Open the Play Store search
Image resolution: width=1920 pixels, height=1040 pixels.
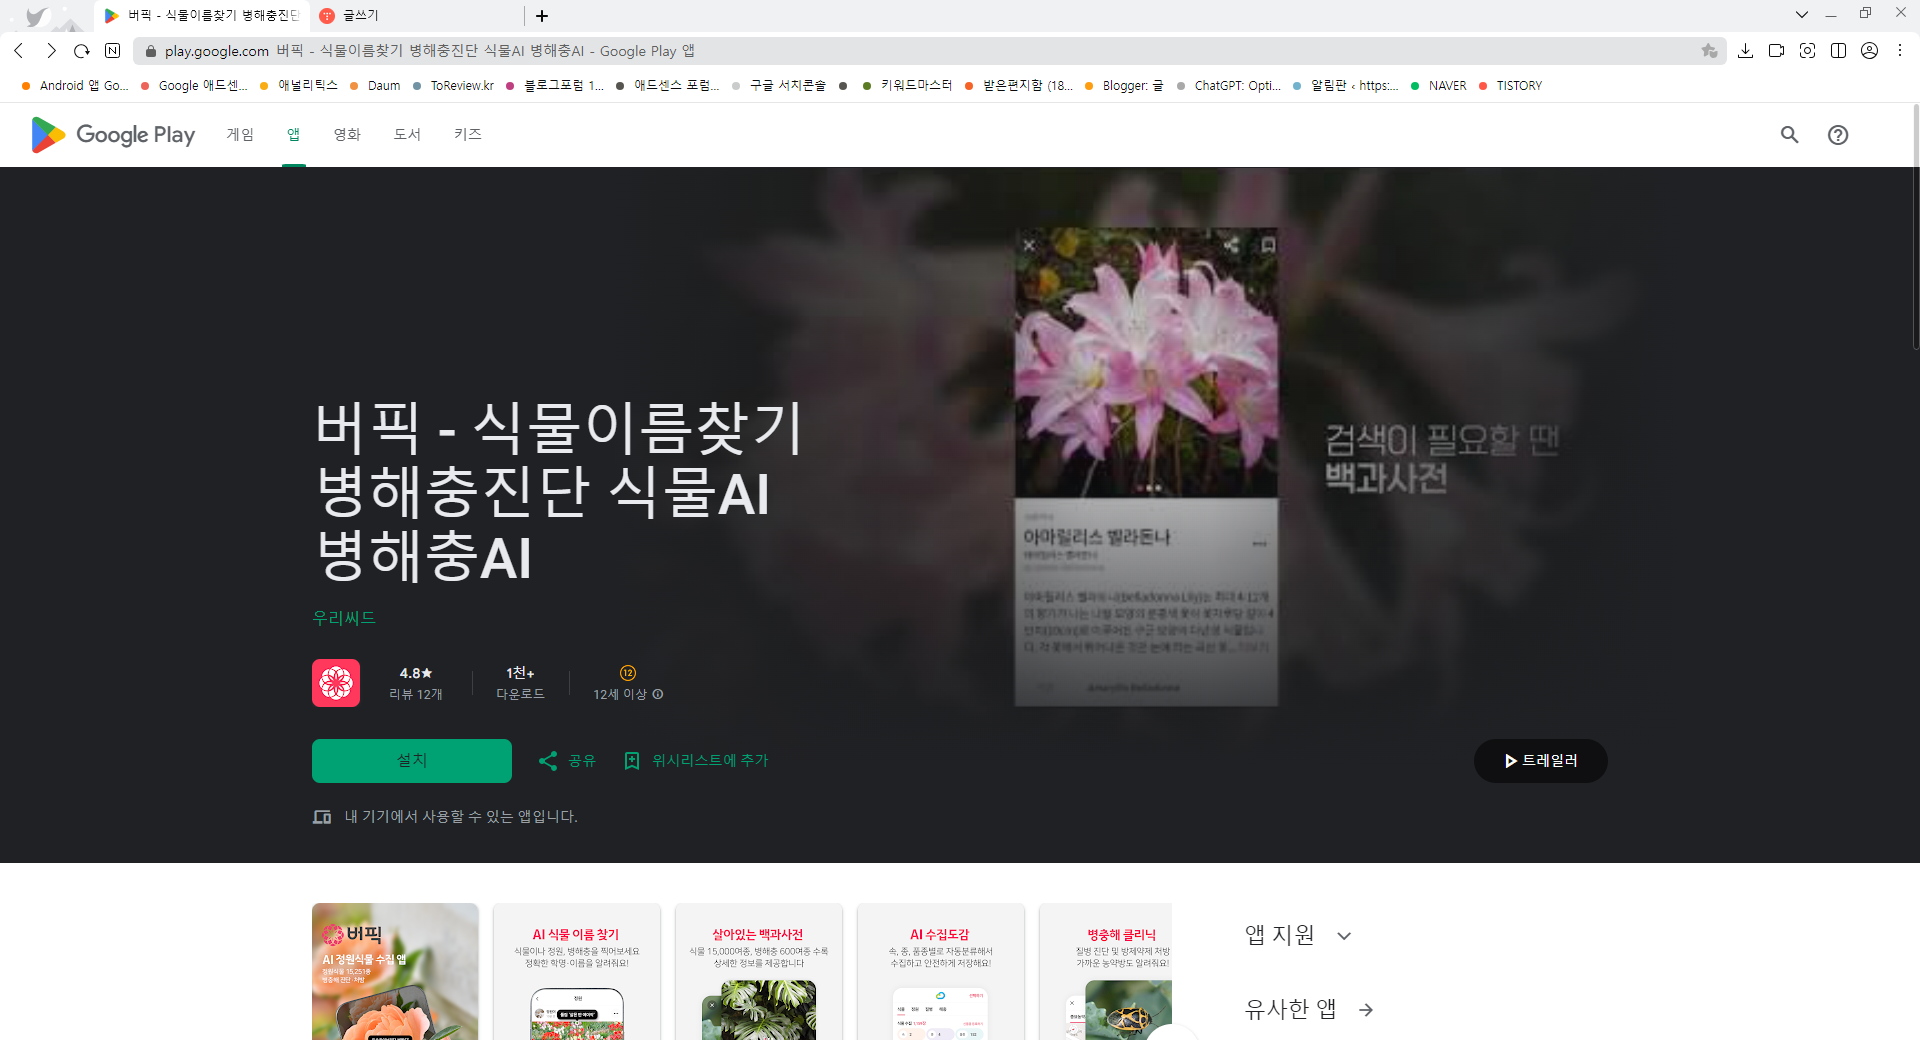[x=1789, y=134]
